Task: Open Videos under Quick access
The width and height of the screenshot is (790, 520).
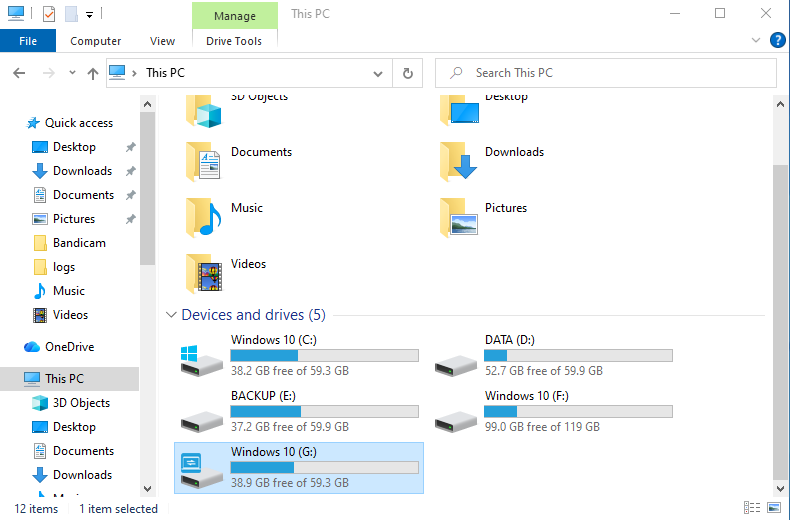Action: coord(71,315)
